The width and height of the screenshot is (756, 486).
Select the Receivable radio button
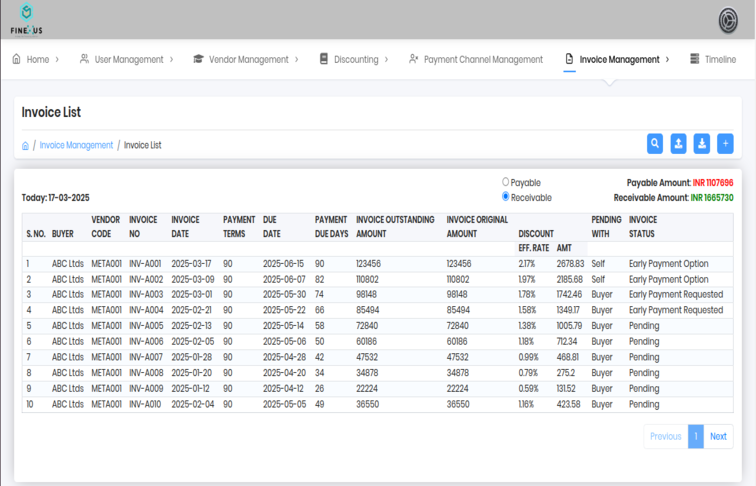(x=506, y=197)
